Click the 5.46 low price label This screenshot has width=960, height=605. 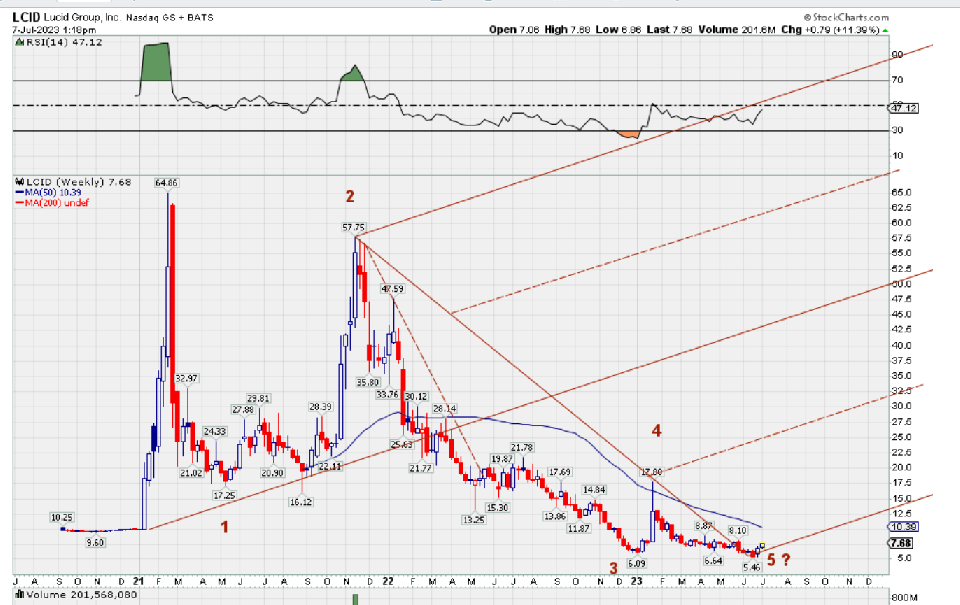(752, 568)
